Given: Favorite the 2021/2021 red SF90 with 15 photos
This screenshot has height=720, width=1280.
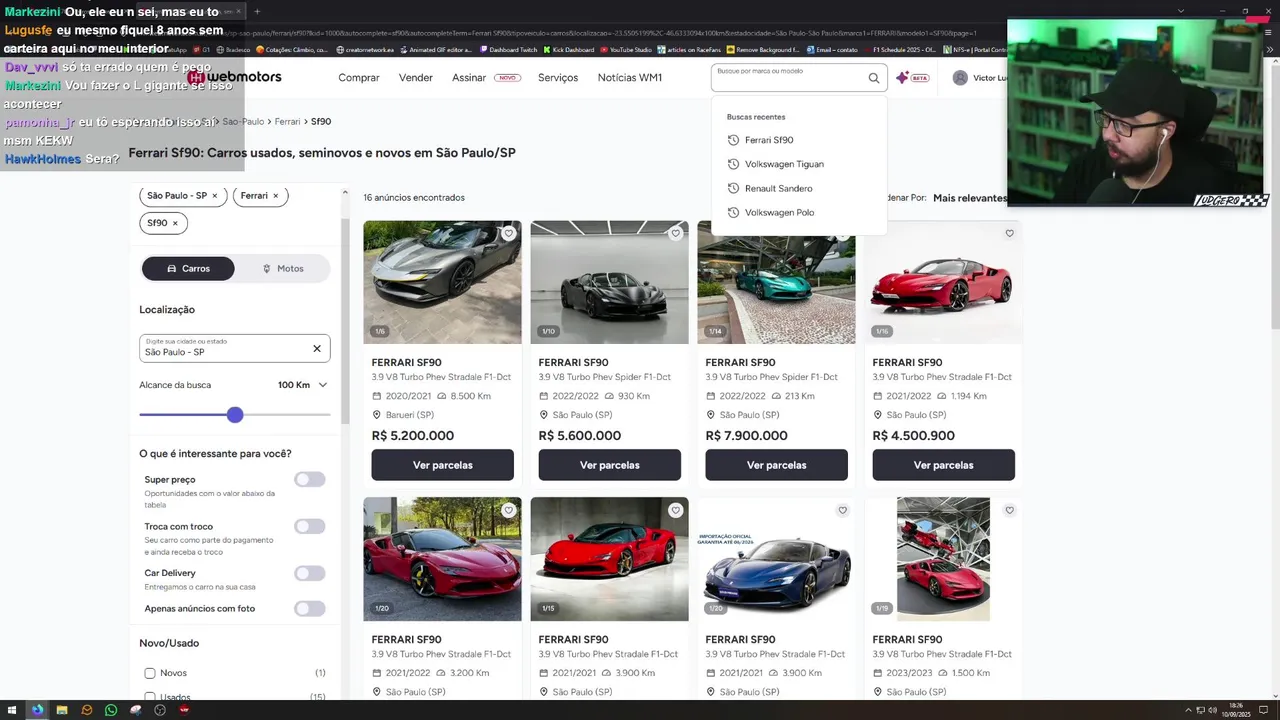Looking at the screenshot, I should pyautogui.click(x=675, y=511).
